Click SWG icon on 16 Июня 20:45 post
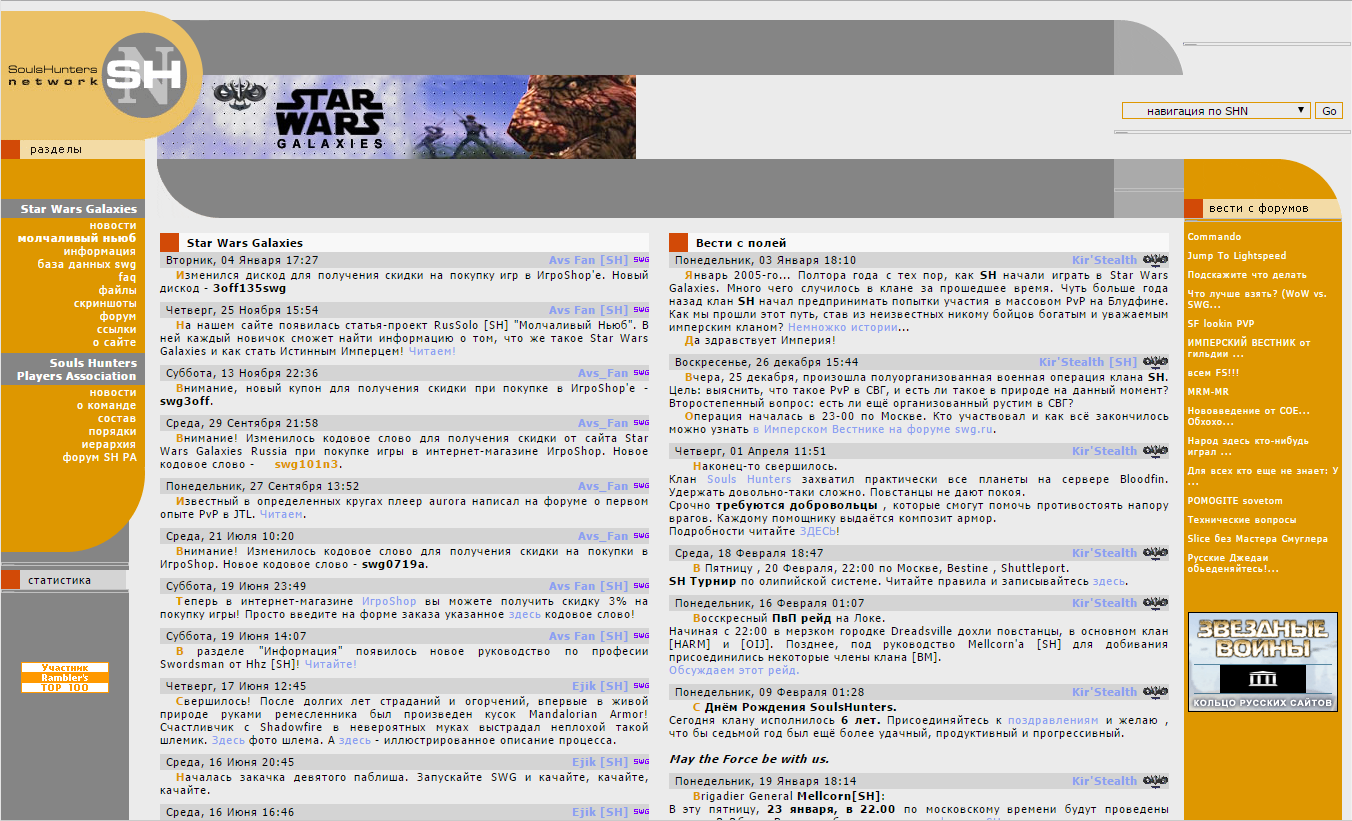 (641, 762)
